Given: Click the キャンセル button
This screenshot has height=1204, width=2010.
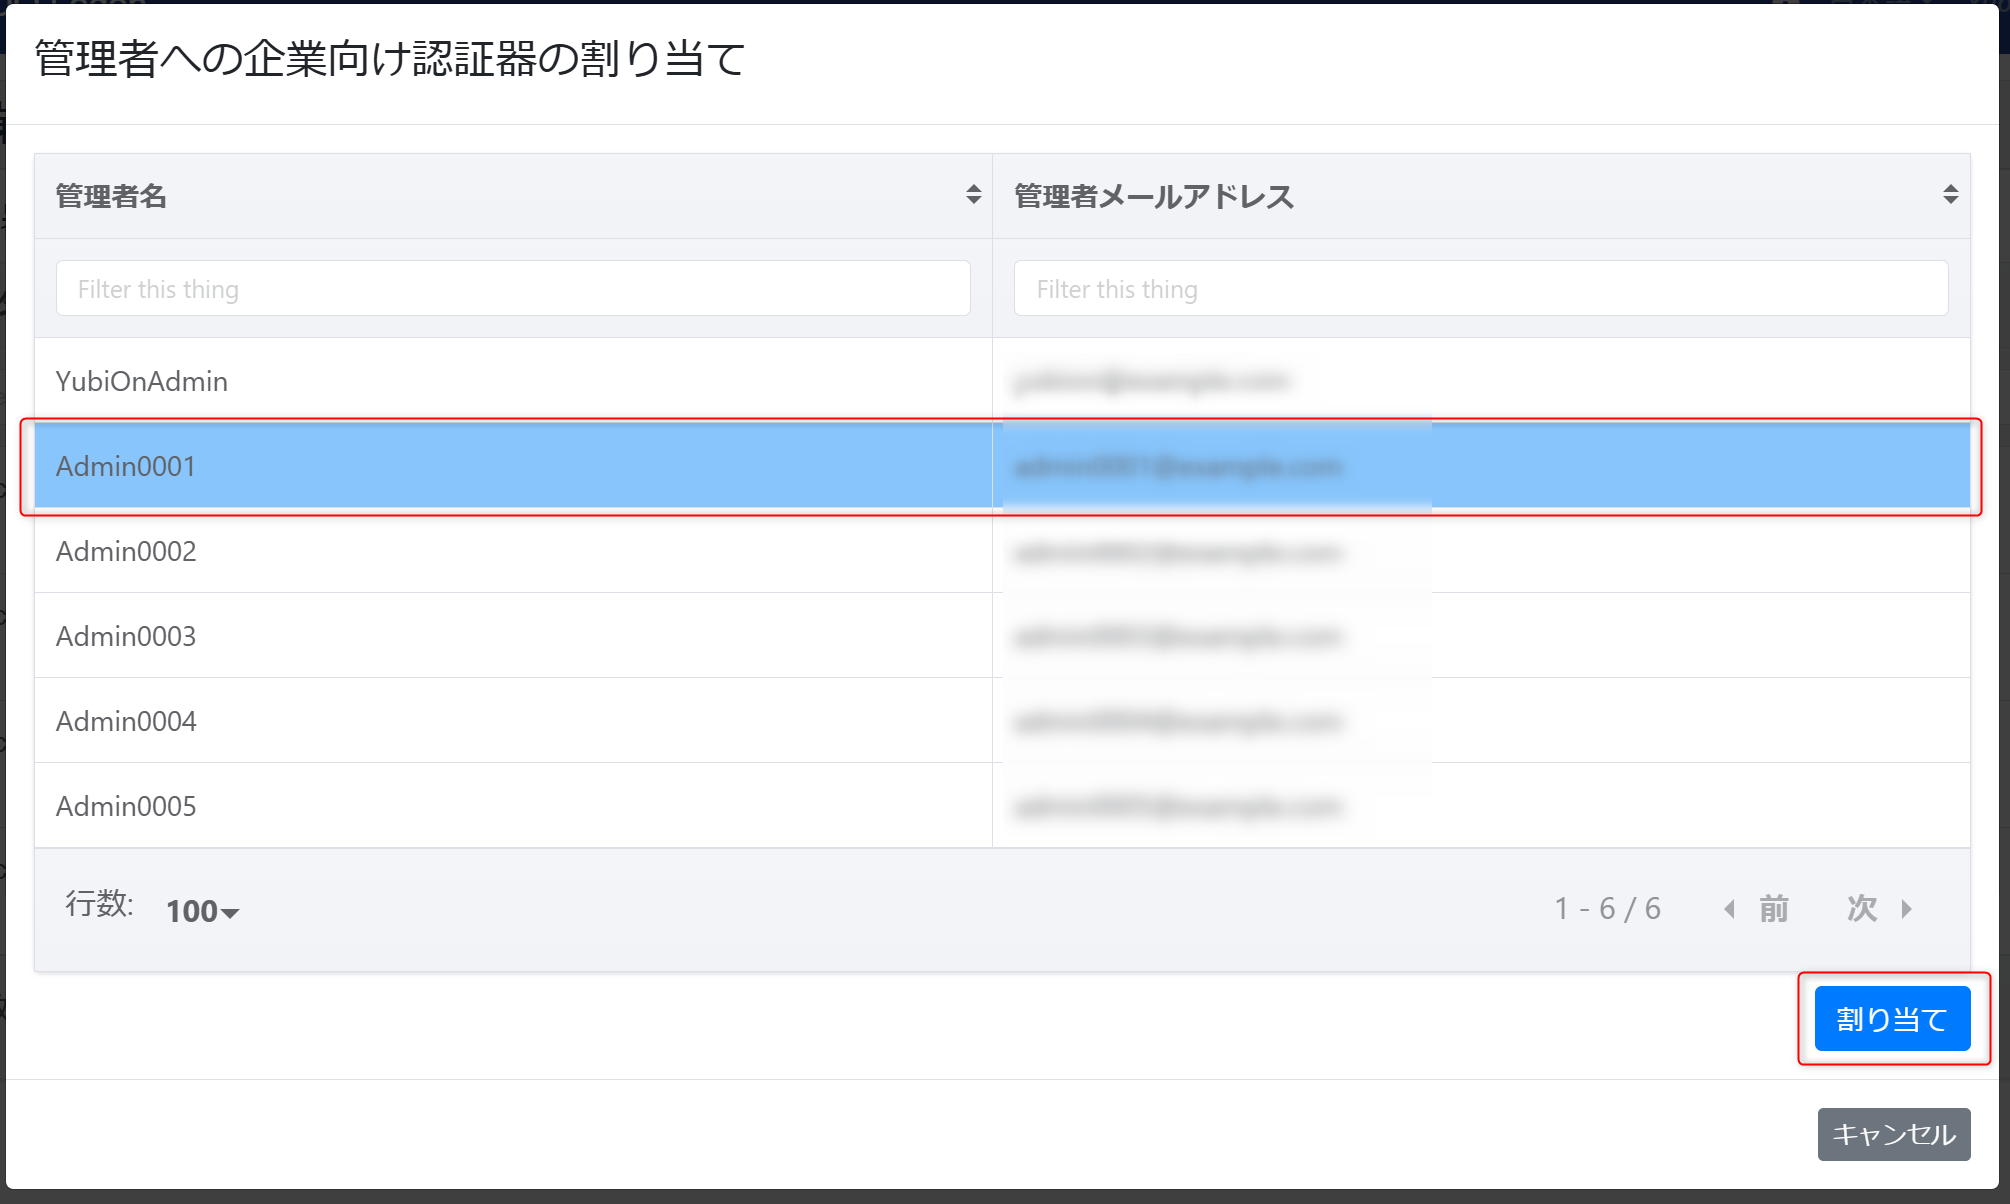Looking at the screenshot, I should 1893,1134.
